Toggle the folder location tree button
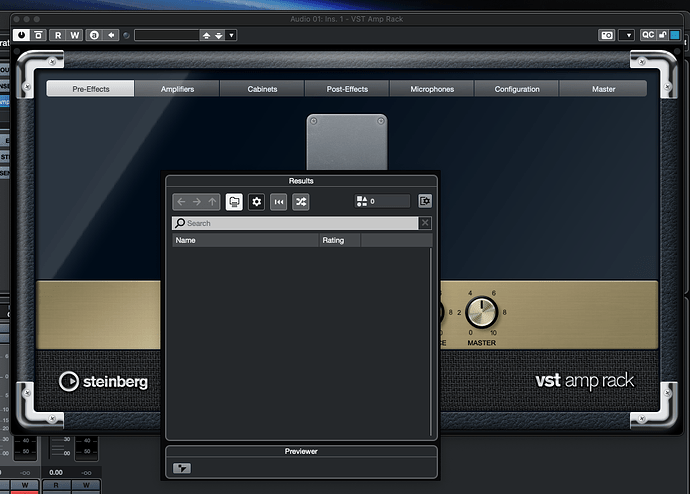The image size is (690, 494). pos(234,202)
